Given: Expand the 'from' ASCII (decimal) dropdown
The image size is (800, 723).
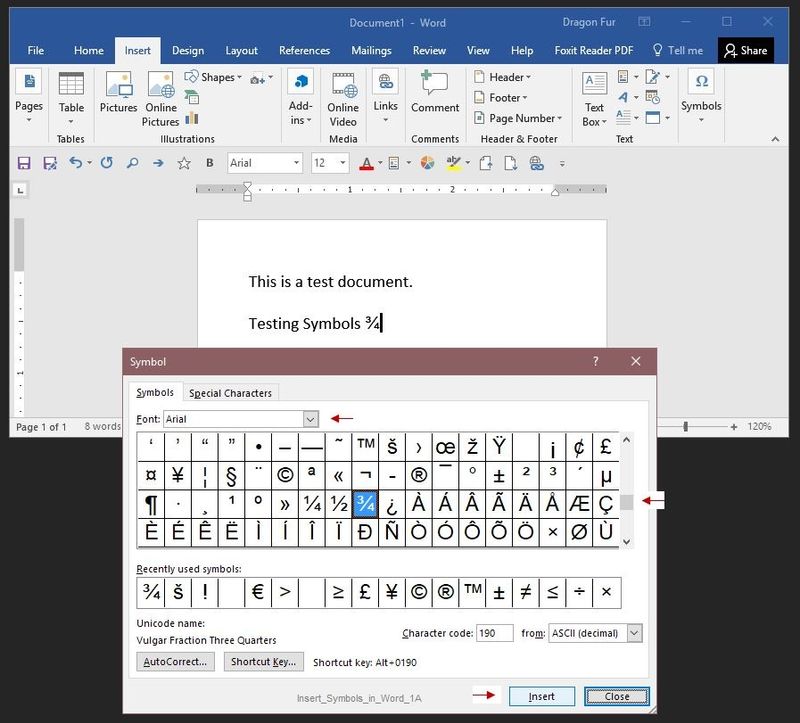Looking at the screenshot, I should point(635,633).
